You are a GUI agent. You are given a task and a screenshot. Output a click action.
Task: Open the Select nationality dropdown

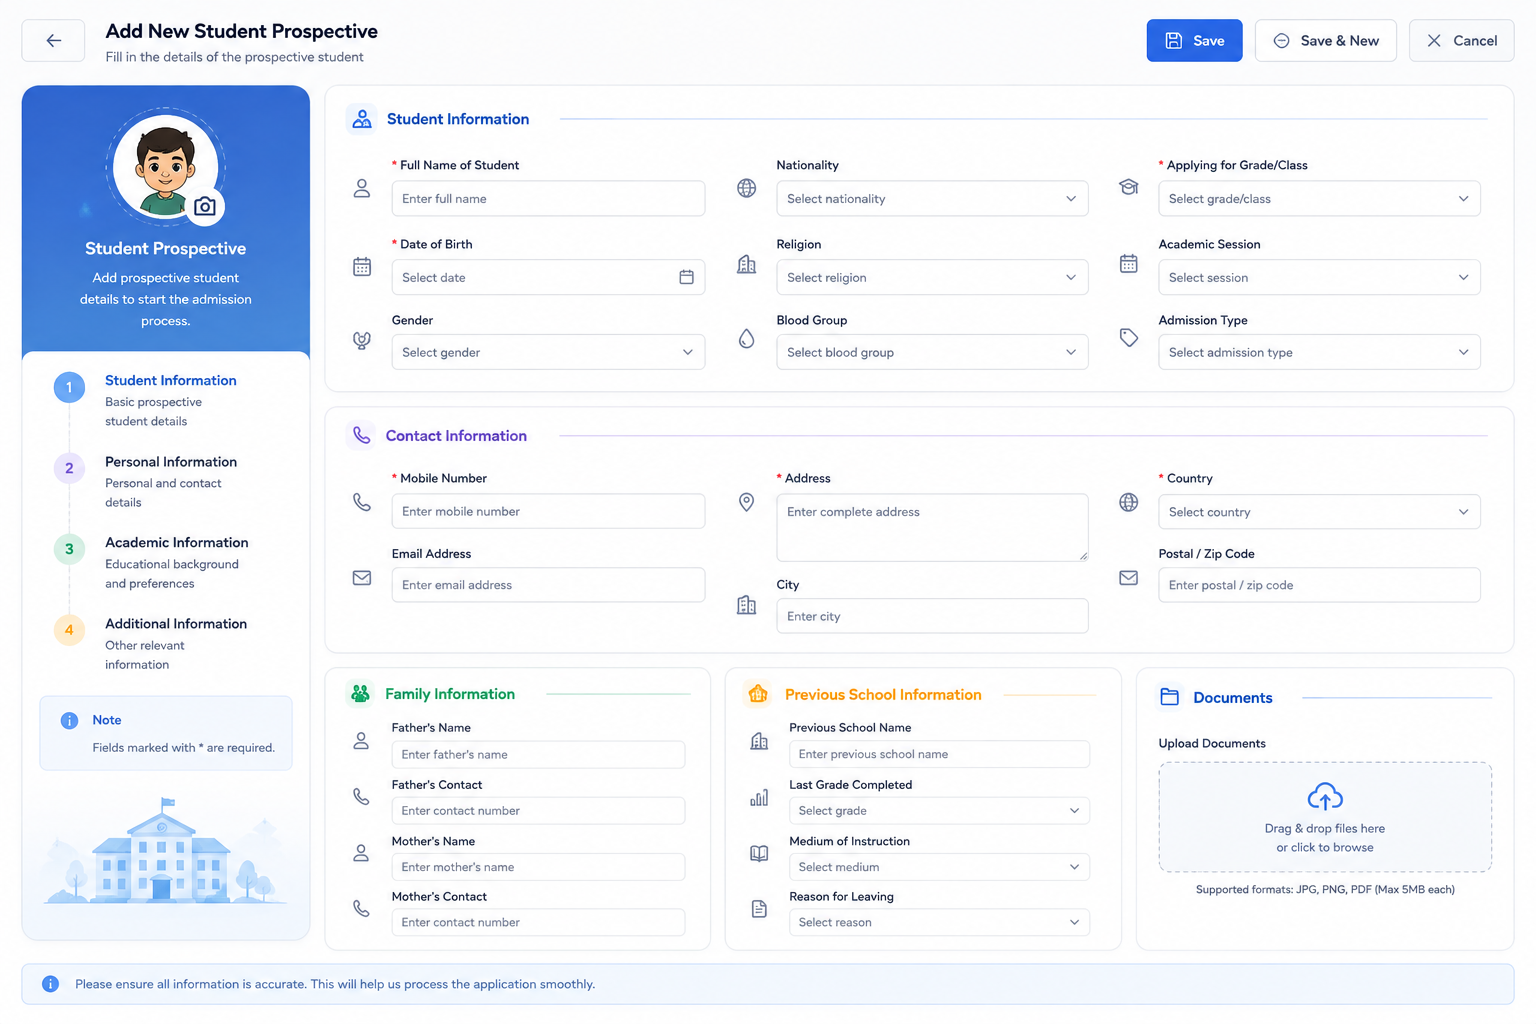coord(932,198)
